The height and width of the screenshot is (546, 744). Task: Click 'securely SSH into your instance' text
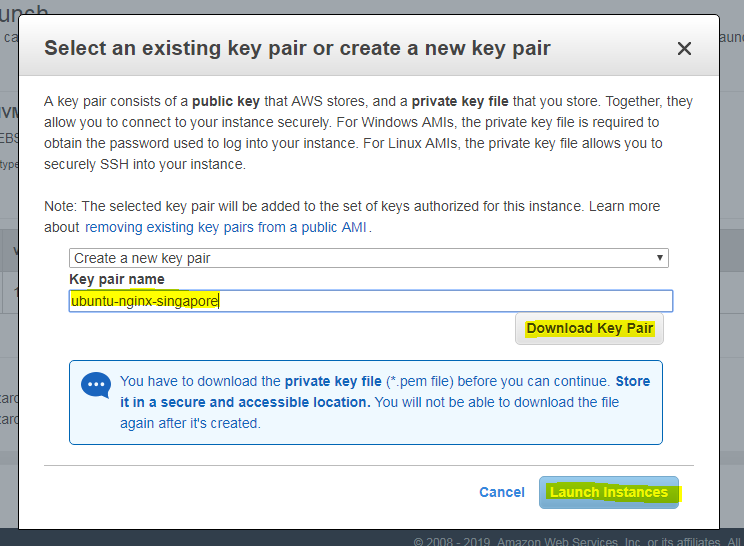click(x=145, y=165)
